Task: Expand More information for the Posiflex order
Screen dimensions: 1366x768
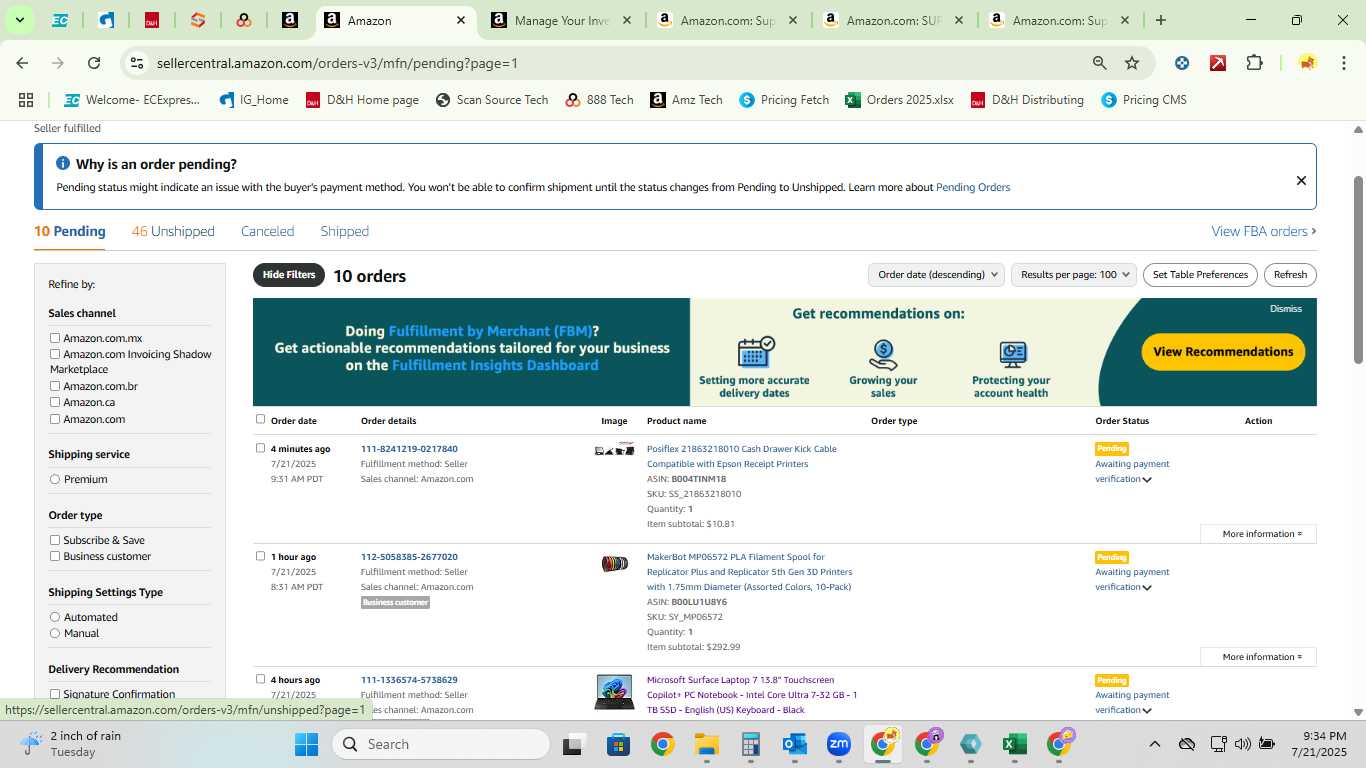Action: coord(1258,534)
